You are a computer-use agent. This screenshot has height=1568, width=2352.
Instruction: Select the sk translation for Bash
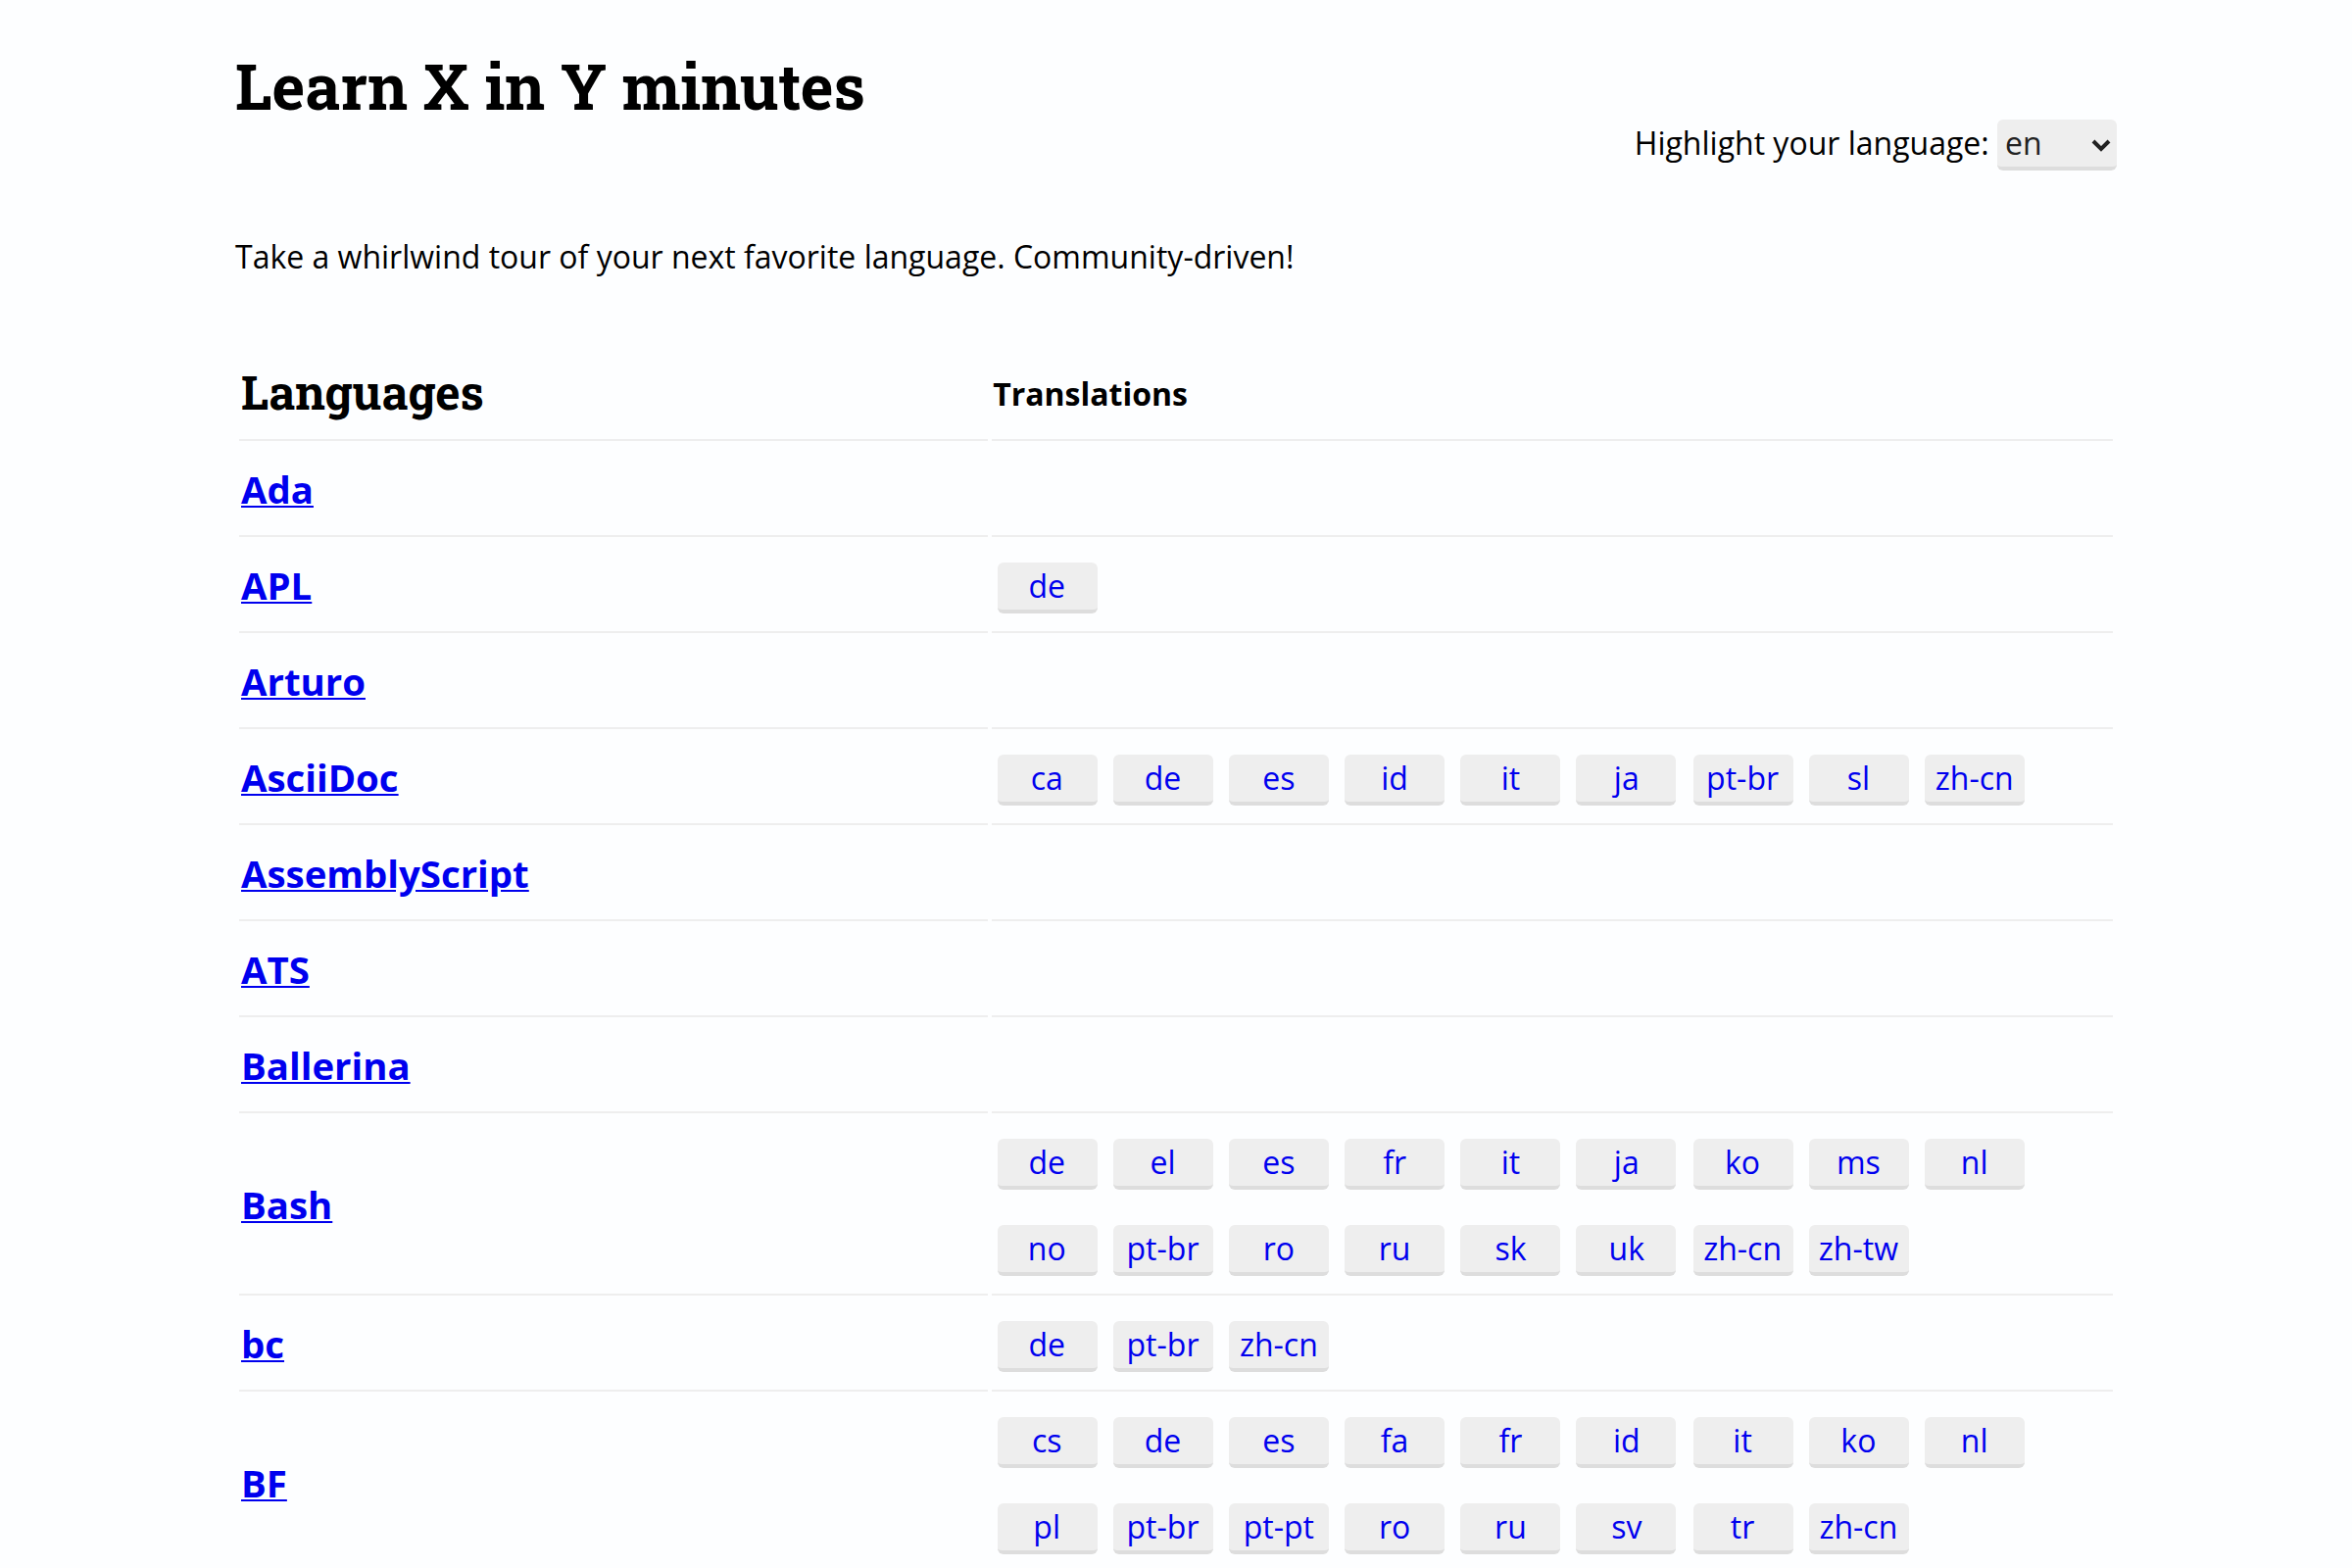click(x=1510, y=1249)
